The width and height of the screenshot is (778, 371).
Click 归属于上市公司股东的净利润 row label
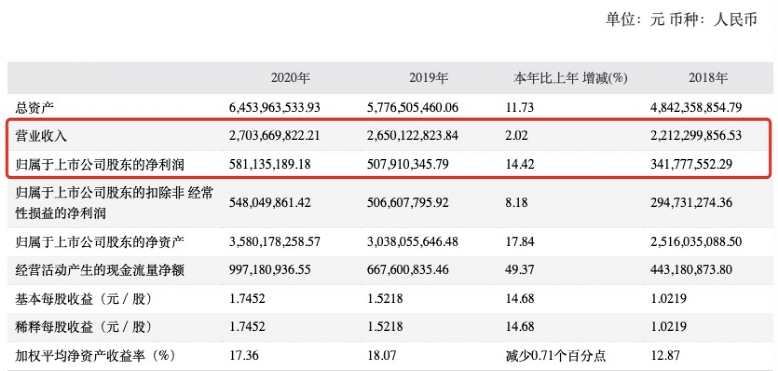coord(100,164)
